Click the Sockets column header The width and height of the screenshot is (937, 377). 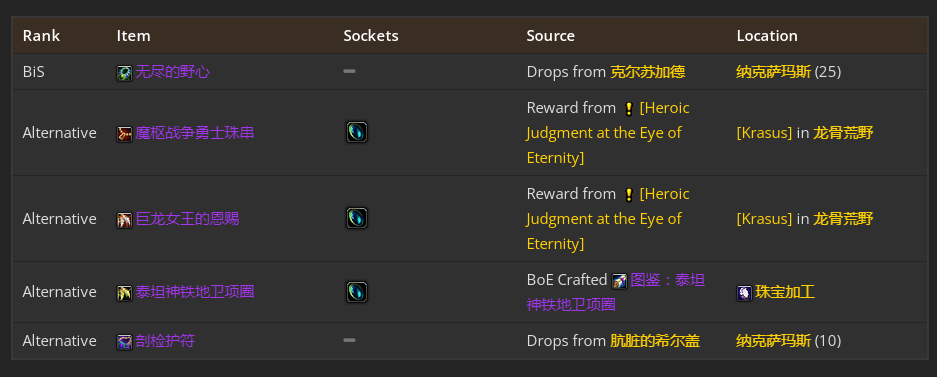[x=370, y=35]
